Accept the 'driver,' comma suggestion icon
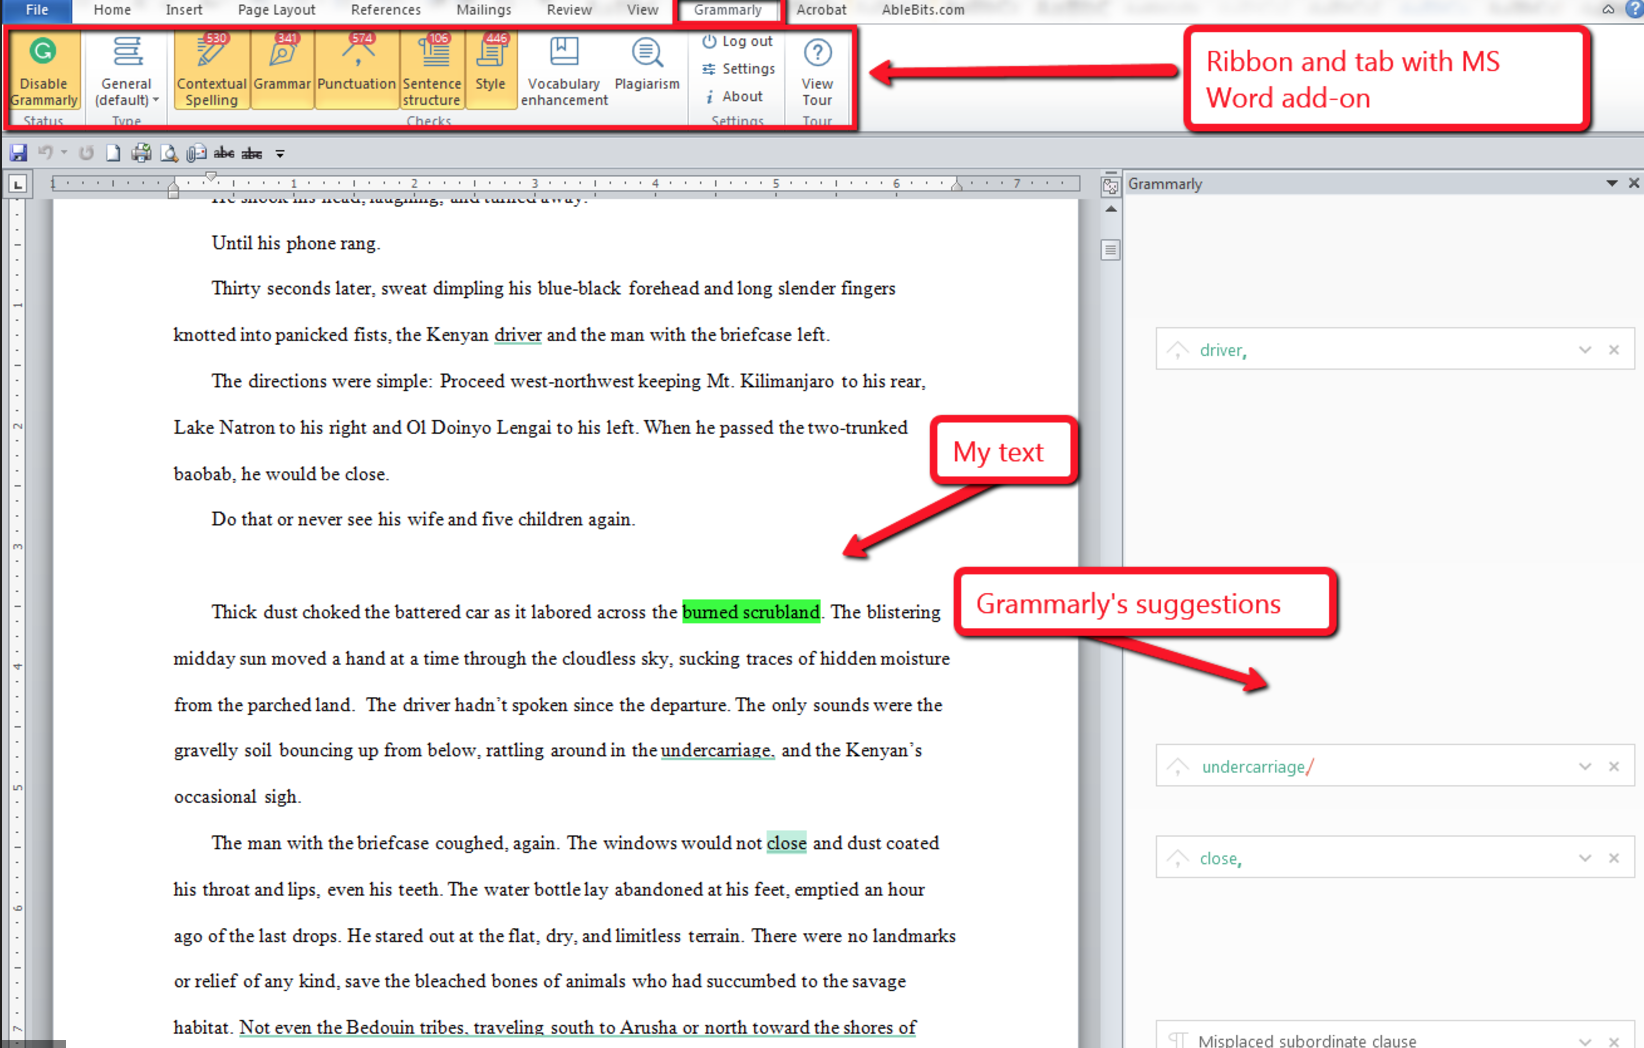 (1178, 350)
